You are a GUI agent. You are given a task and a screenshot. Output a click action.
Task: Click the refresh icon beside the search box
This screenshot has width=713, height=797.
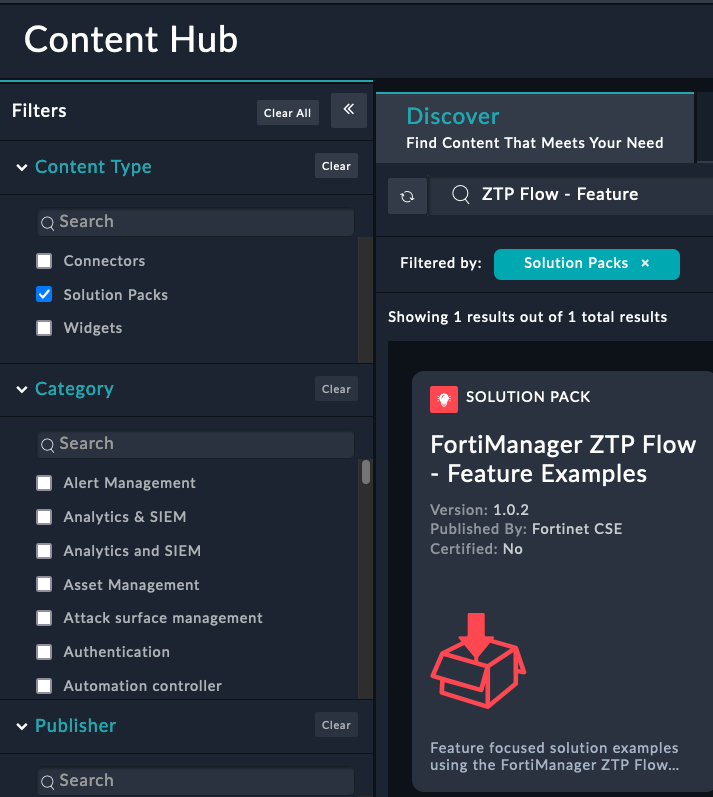(x=407, y=196)
